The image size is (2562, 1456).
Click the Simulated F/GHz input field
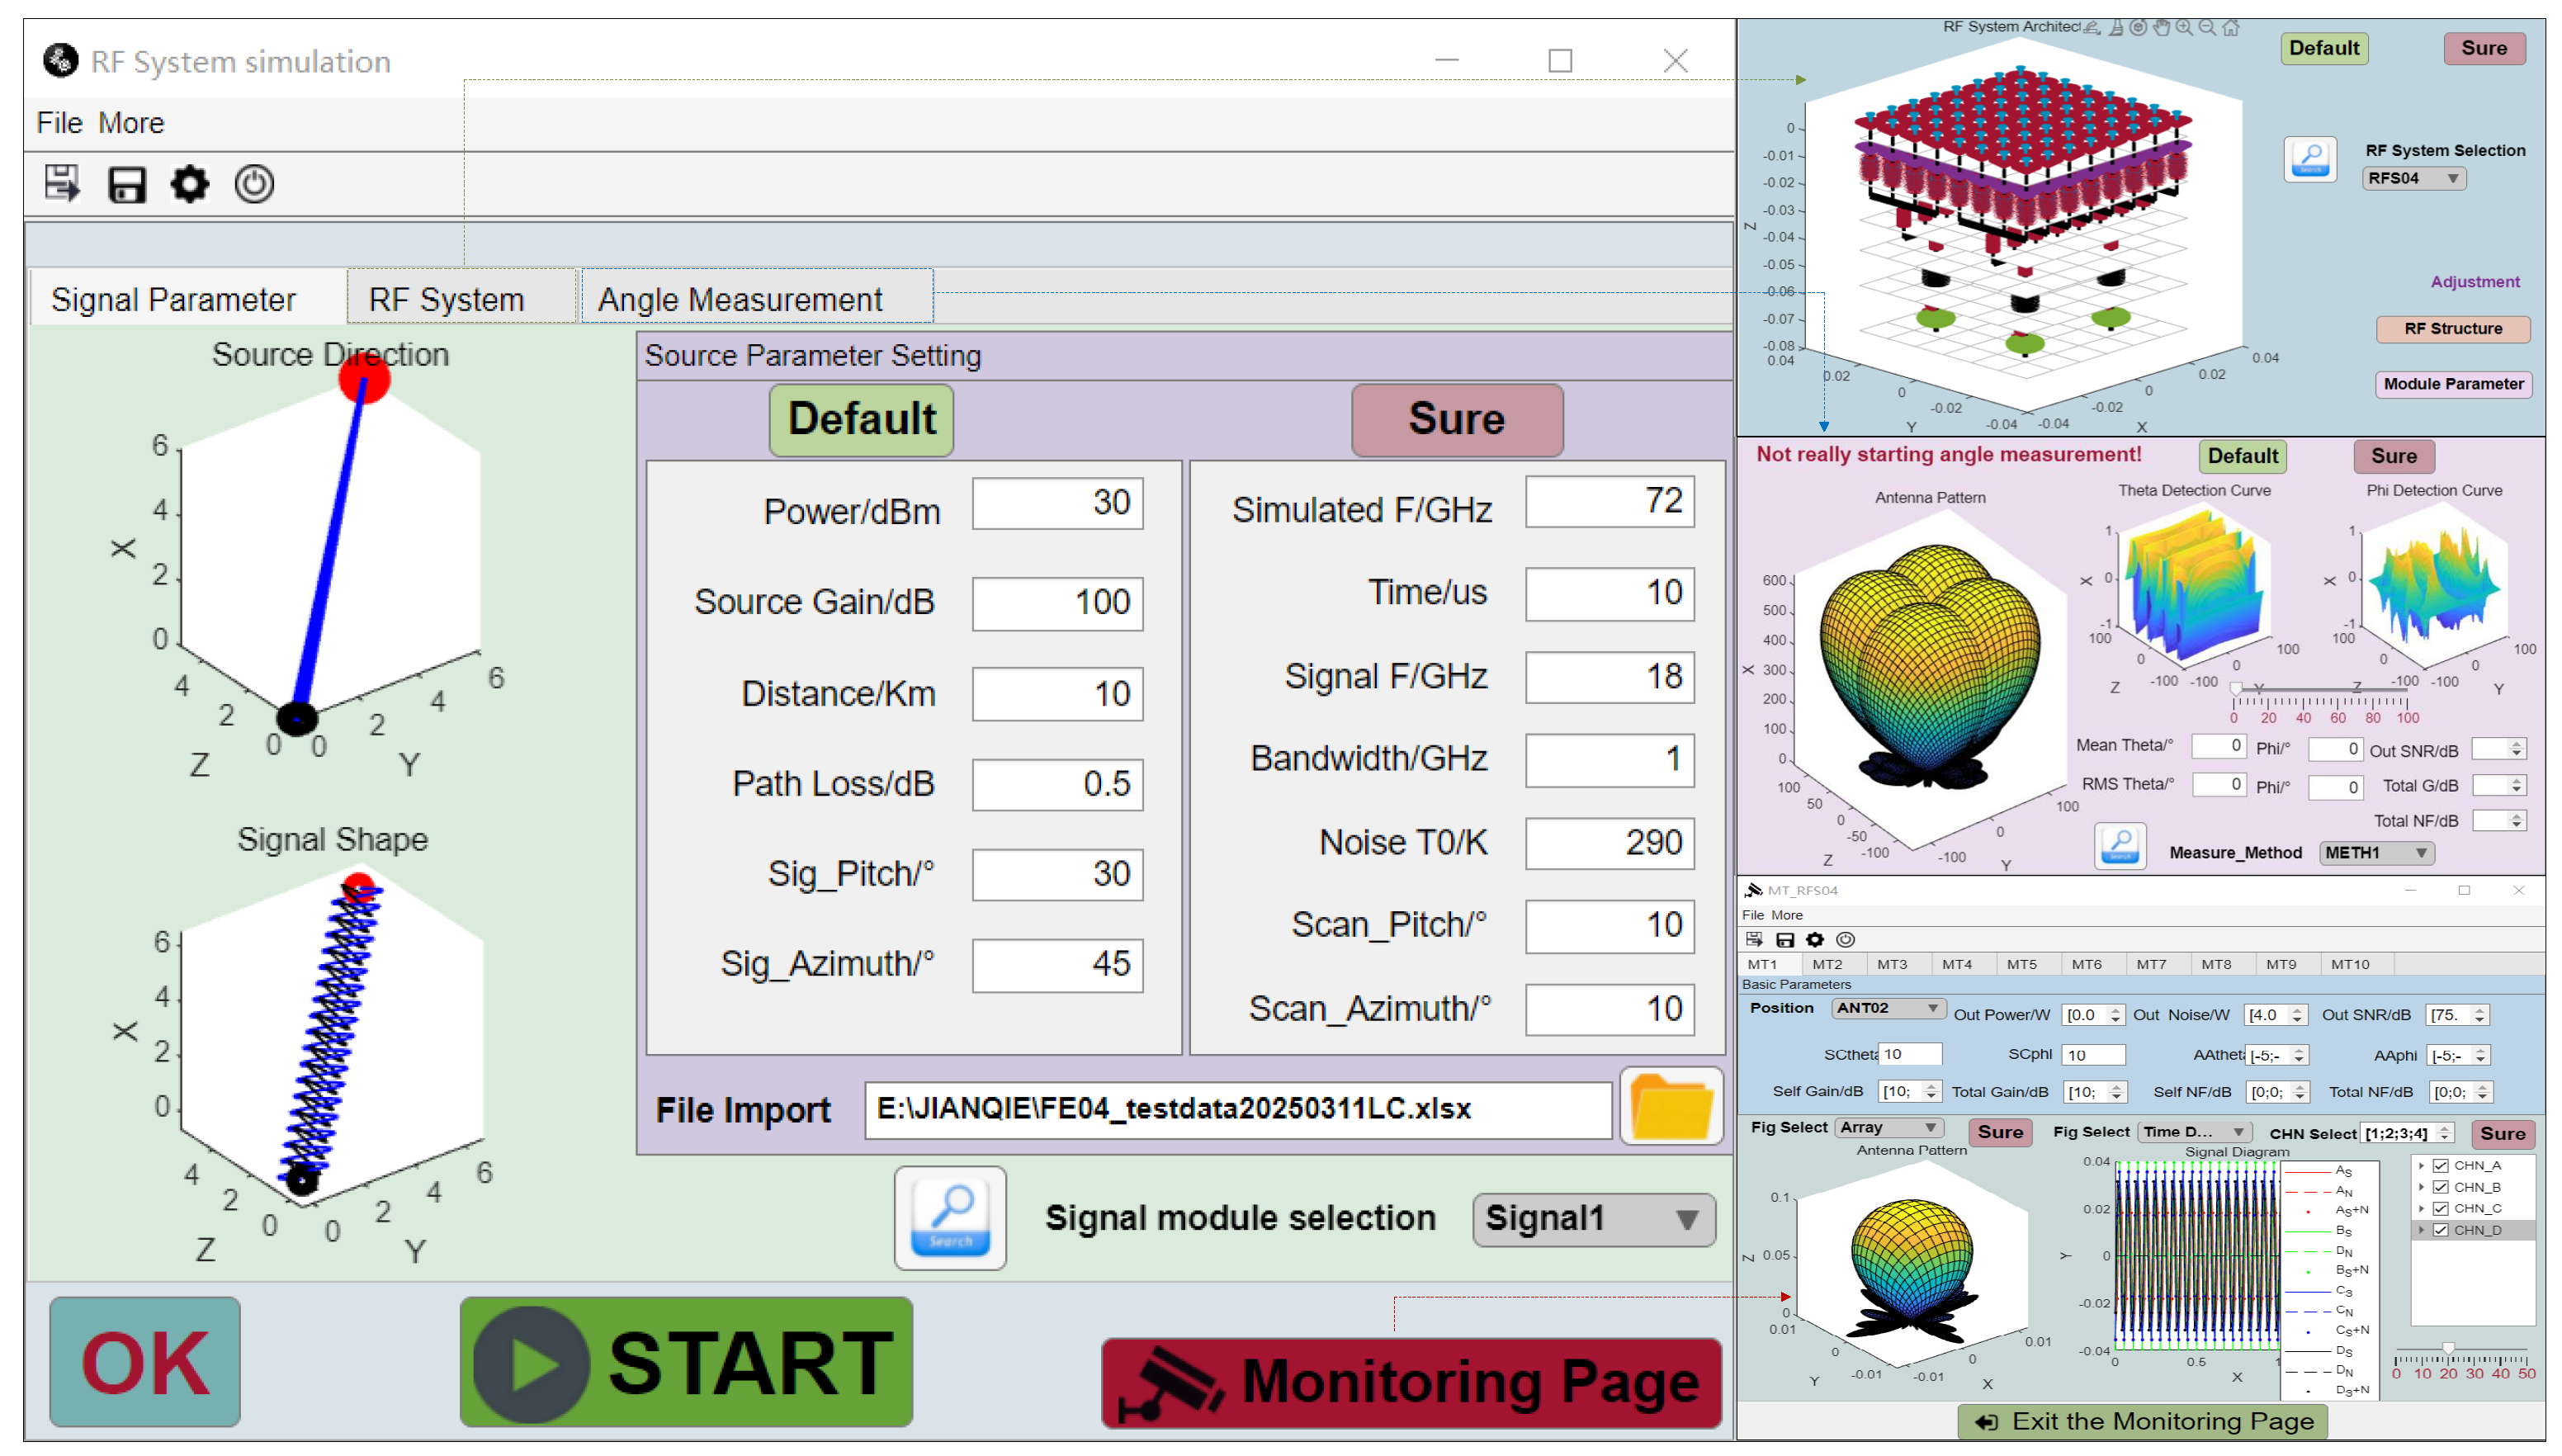pos(1609,501)
